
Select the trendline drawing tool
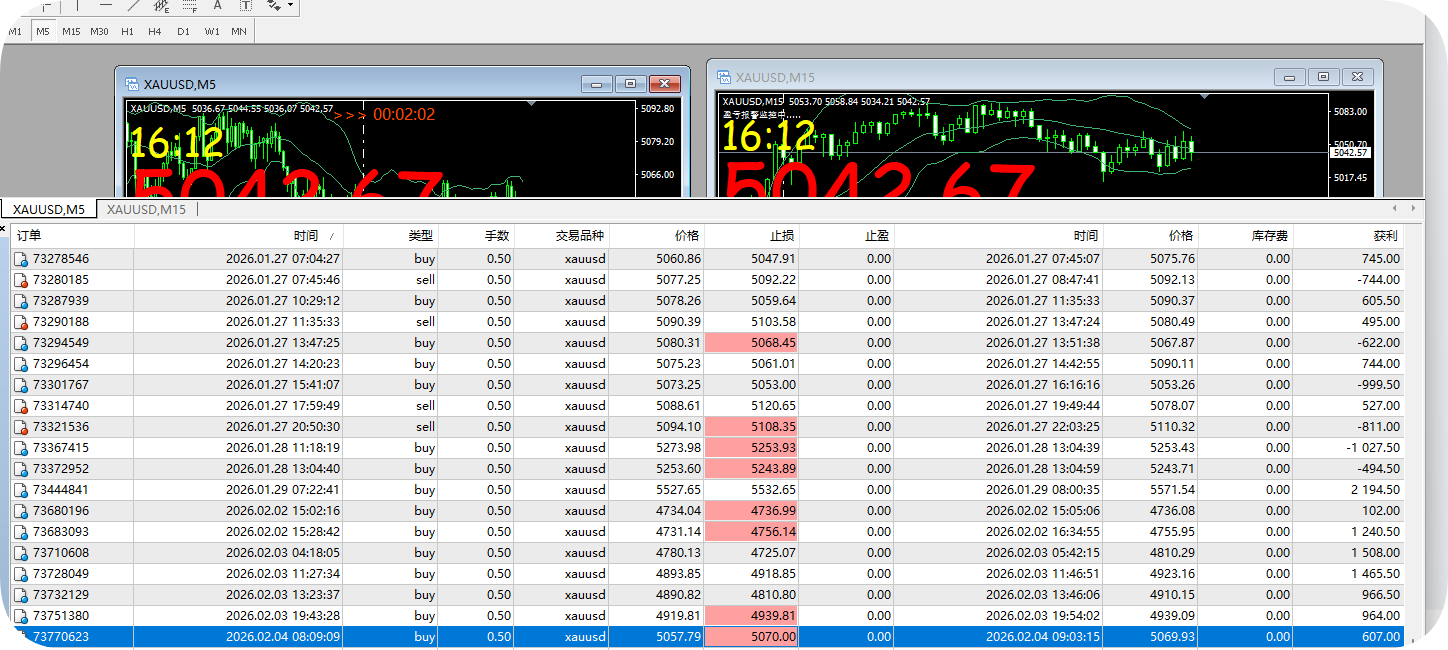134,5
